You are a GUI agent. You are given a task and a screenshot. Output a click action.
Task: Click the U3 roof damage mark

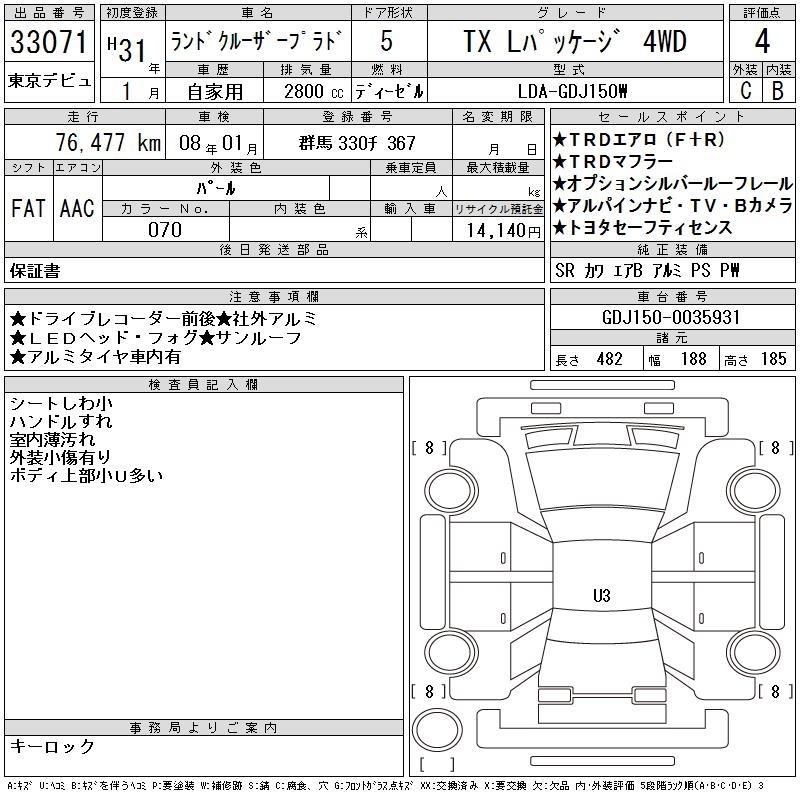(x=602, y=595)
